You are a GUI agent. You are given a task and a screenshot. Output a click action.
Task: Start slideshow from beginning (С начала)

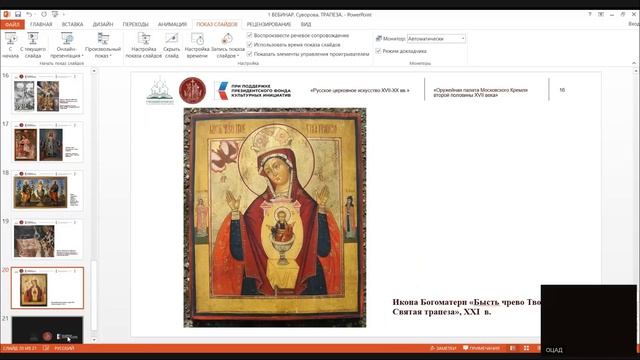coord(11,45)
